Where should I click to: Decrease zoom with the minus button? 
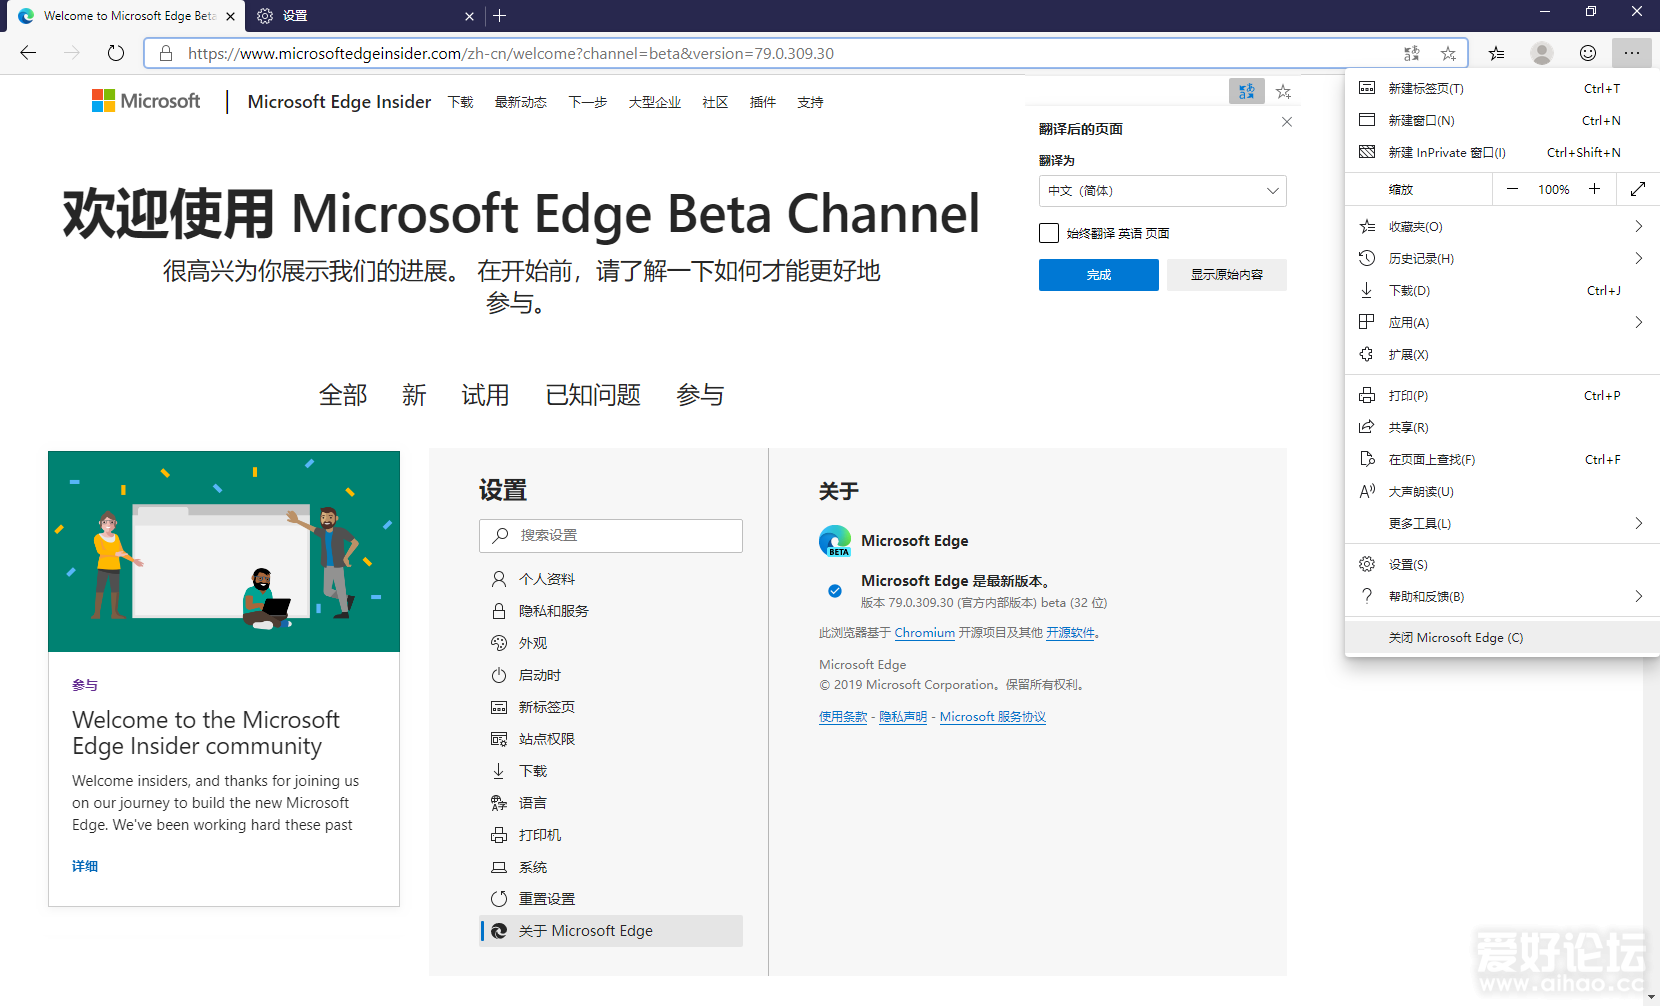1512,189
